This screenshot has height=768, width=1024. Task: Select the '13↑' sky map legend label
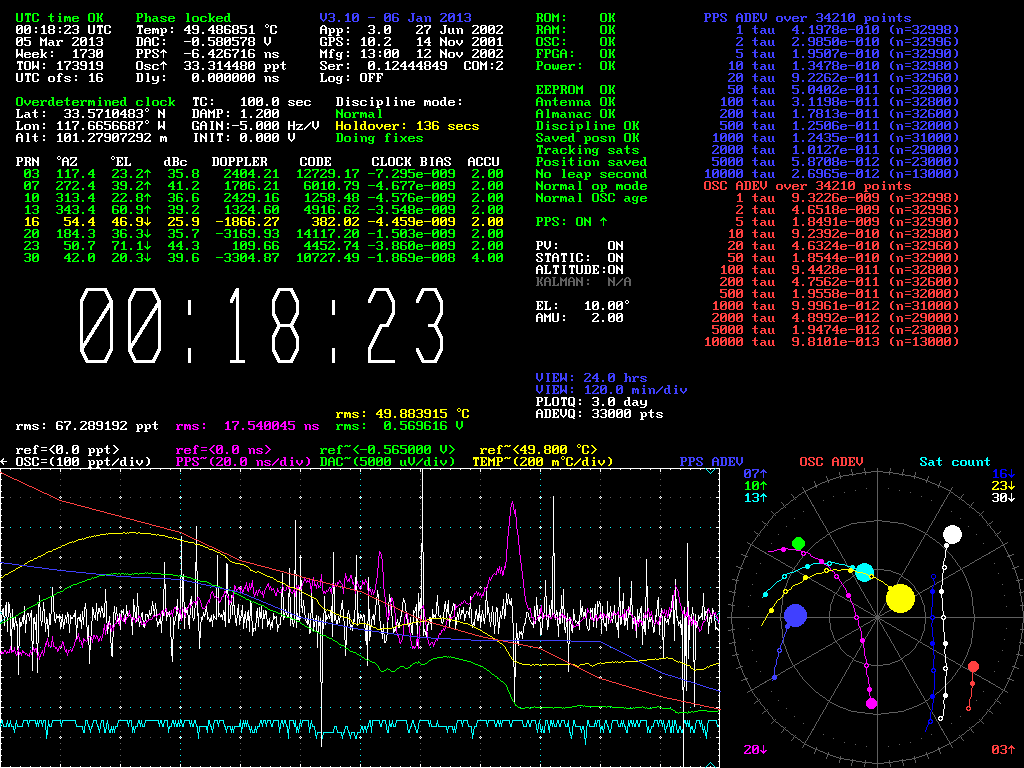point(755,498)
